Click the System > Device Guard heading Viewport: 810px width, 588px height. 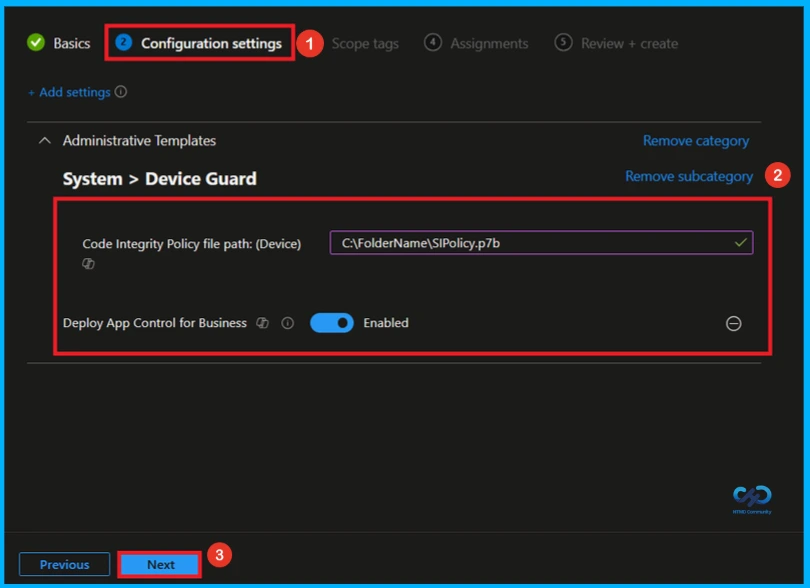click(x=160, y=179)
